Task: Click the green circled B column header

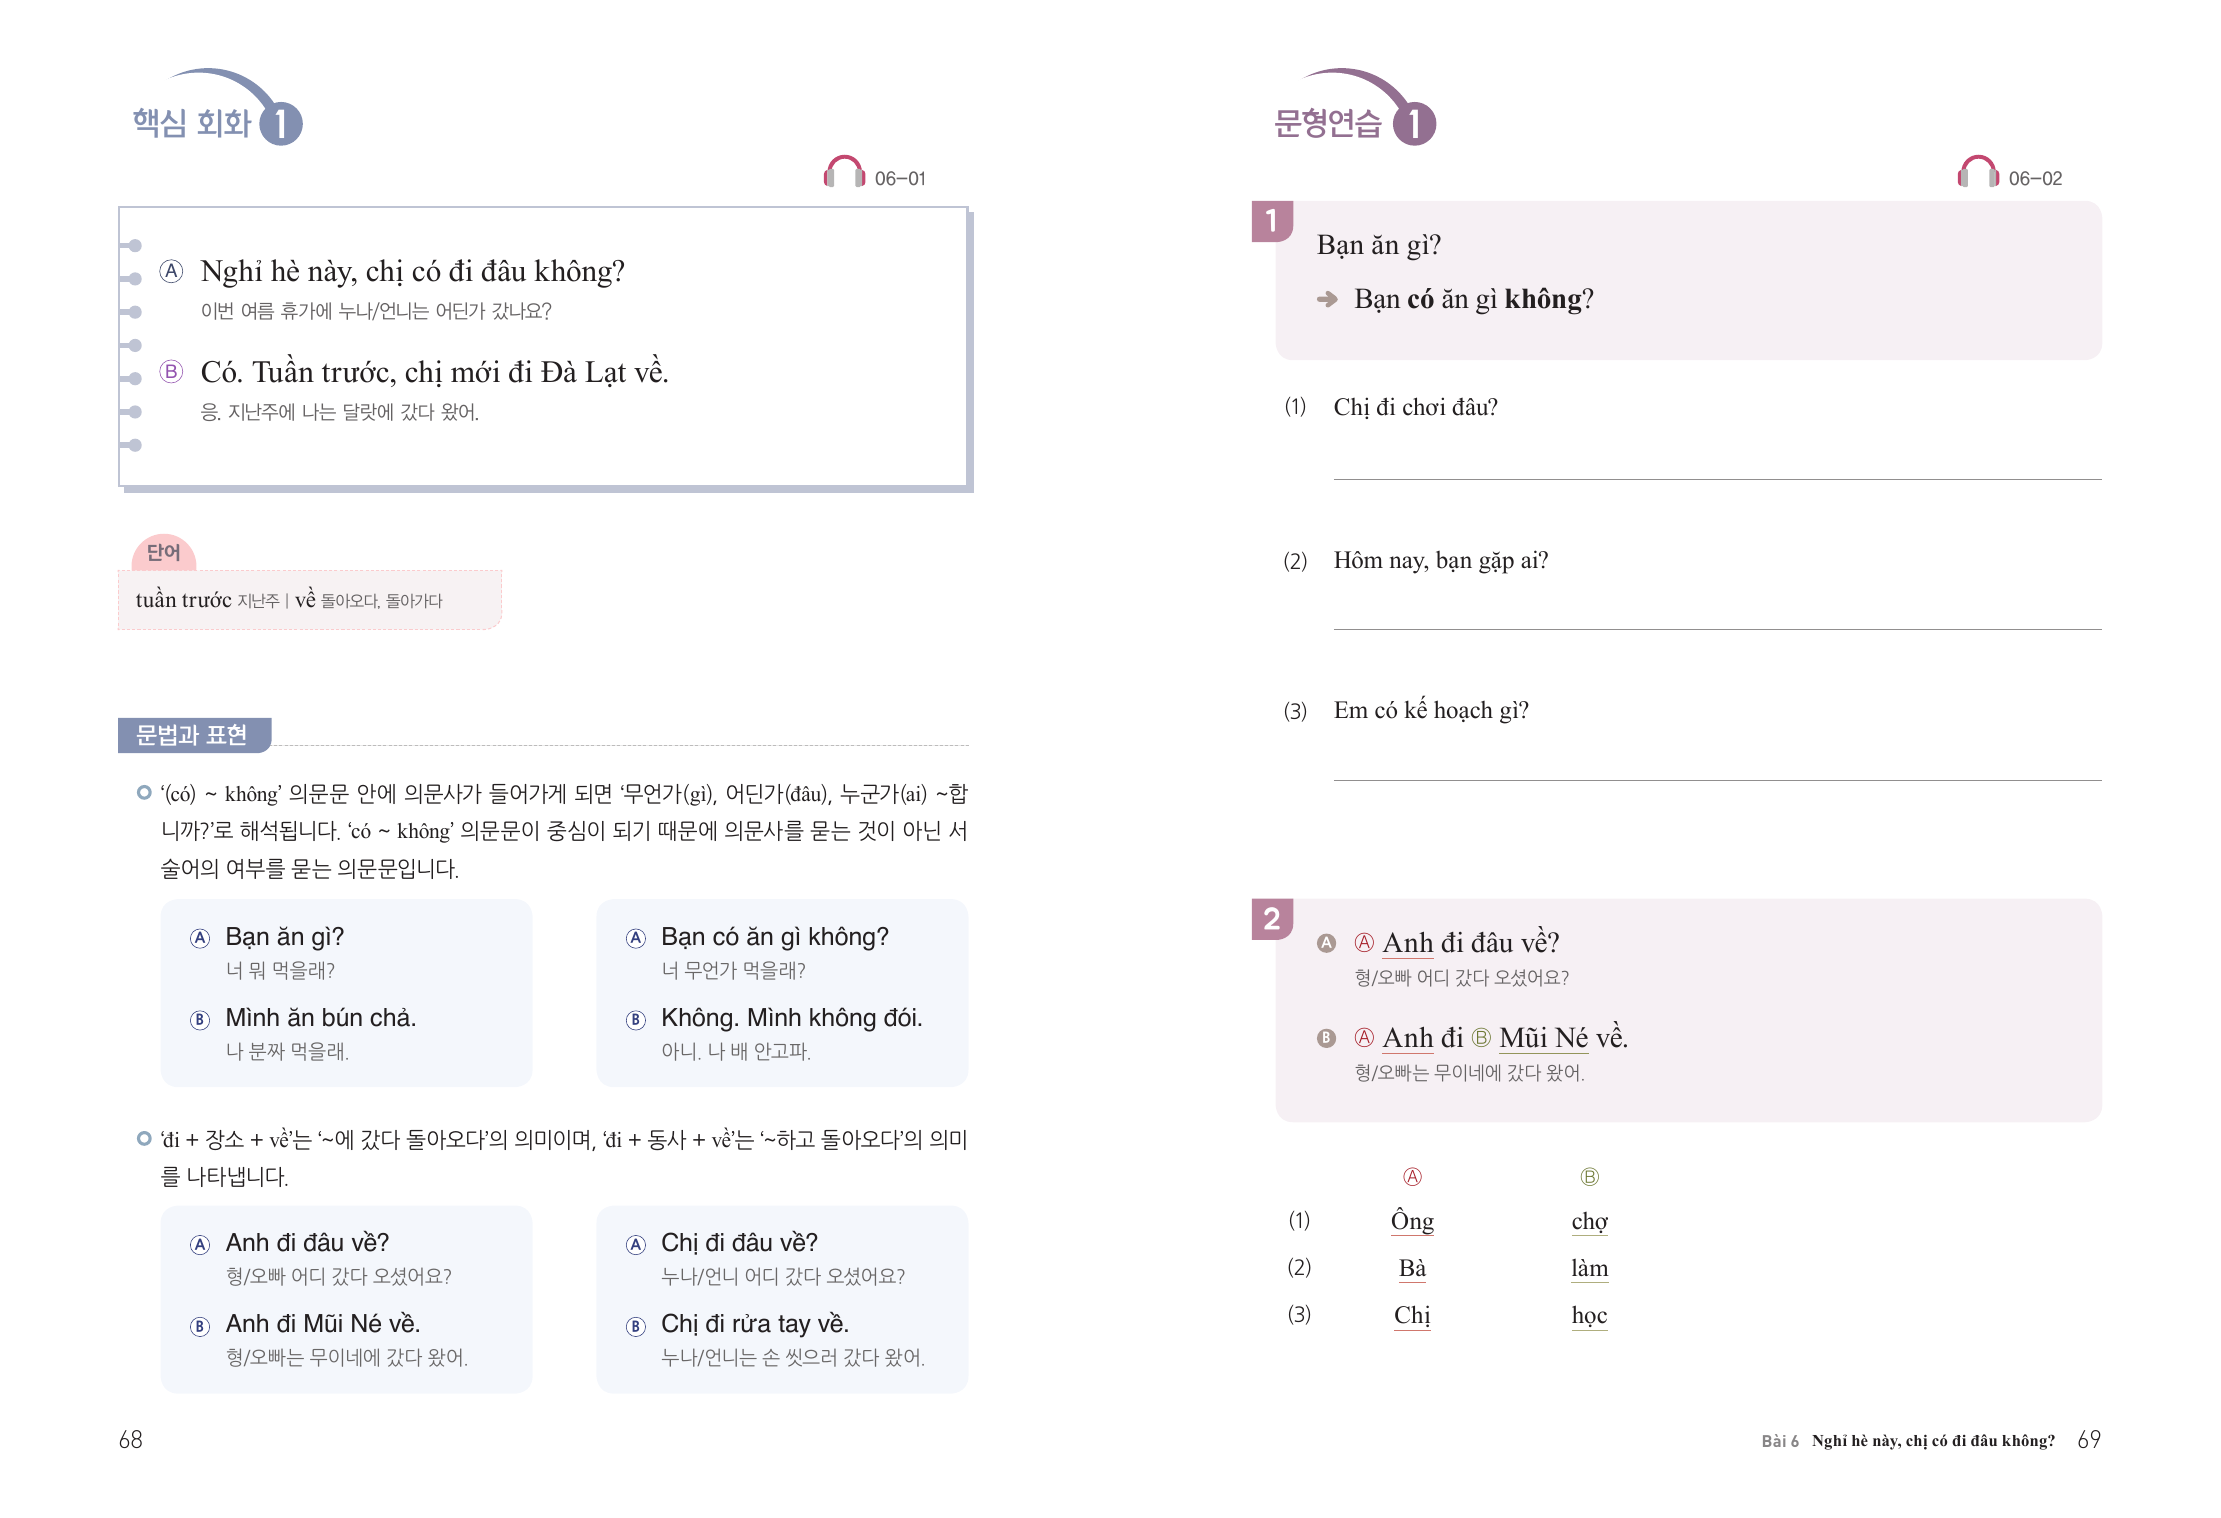Action: click(1589, 1177)
